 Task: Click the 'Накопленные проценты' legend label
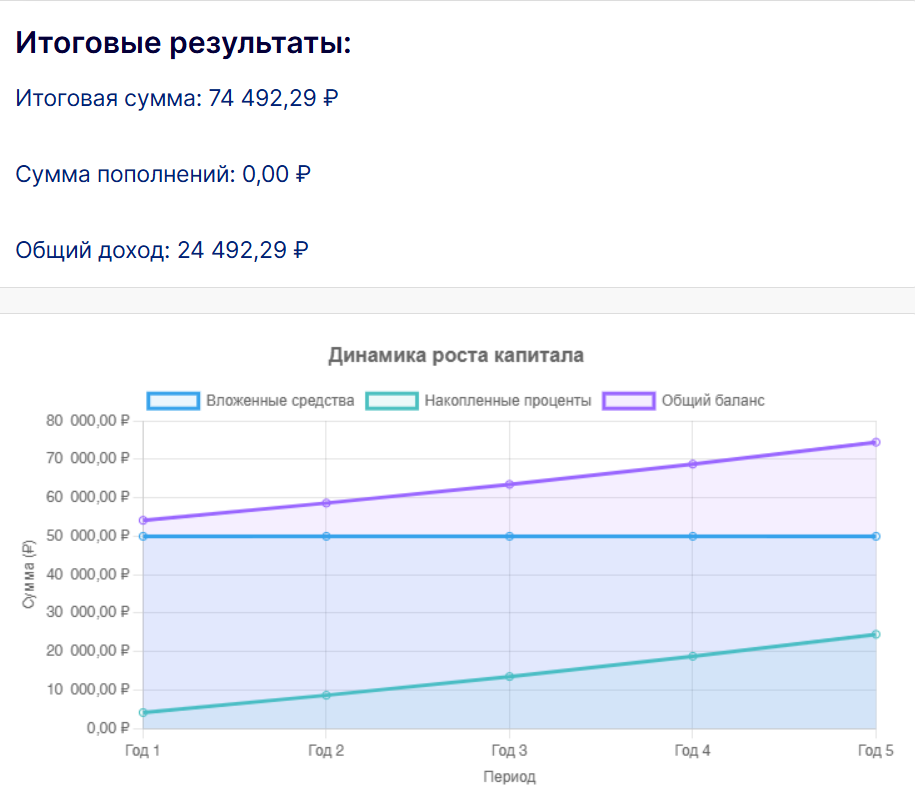508,401
